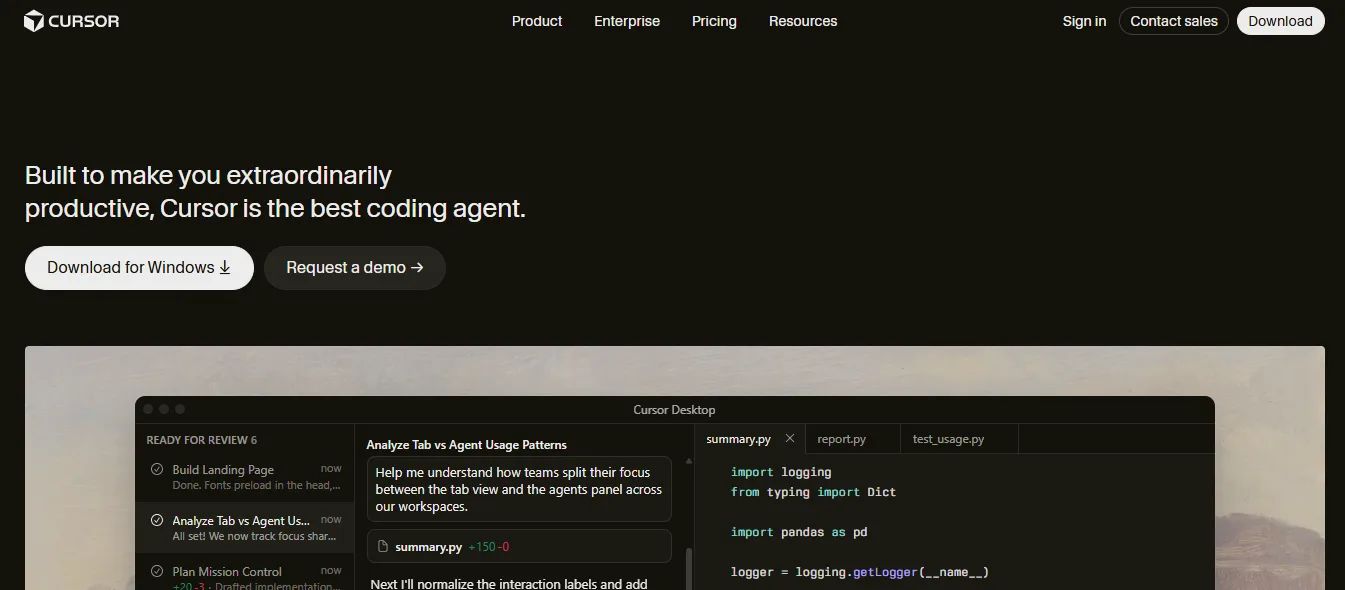Image resolution: width=1345 pixels, height=590 pixels.
Task: Click the check circle icon beside Plan Mission Control
Action: [157, 571]
